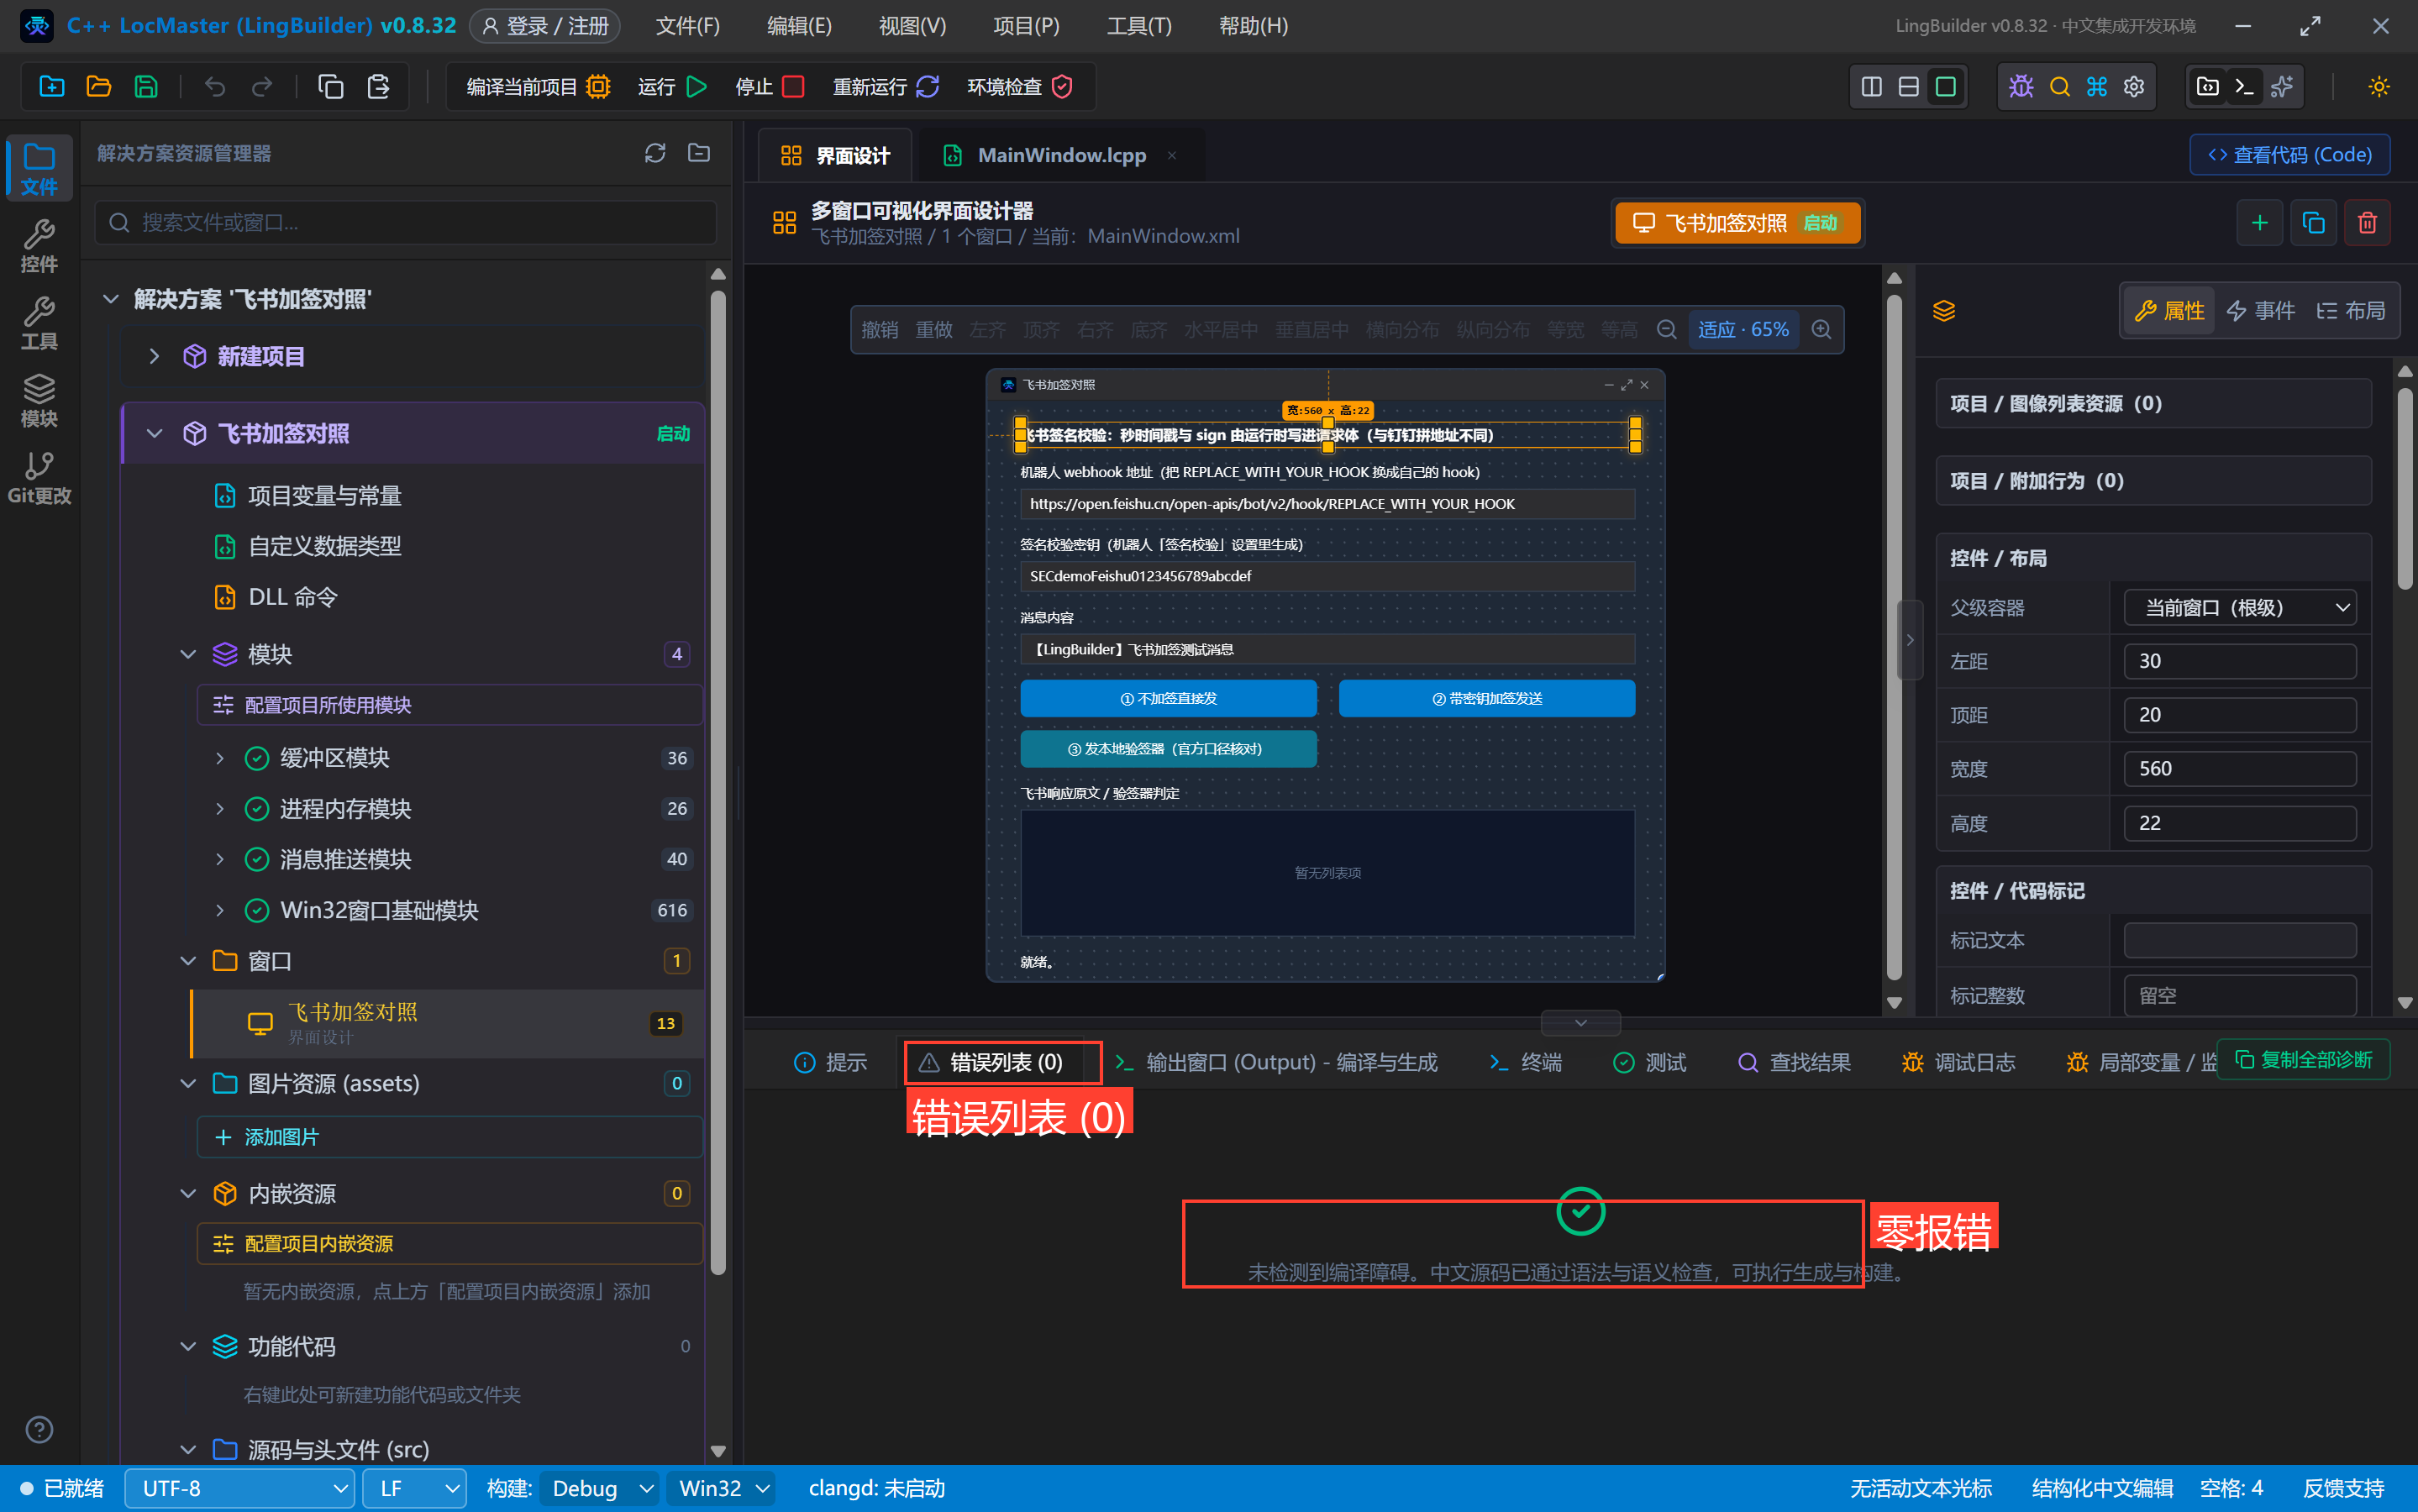Click 编译当前项目 button
This screenshot has height=1512, width=2418.
pyautogui.click(x=538, y=87)
